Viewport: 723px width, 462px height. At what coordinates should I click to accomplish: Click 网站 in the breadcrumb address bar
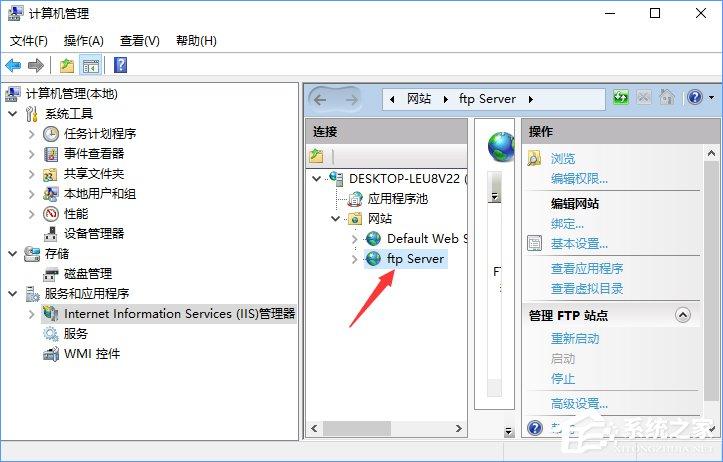pyautogui.click(x=419, y=99)
